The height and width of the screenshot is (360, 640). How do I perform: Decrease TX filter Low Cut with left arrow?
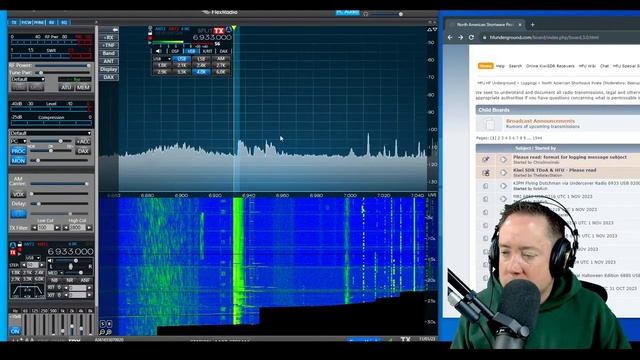click(34, 228)
